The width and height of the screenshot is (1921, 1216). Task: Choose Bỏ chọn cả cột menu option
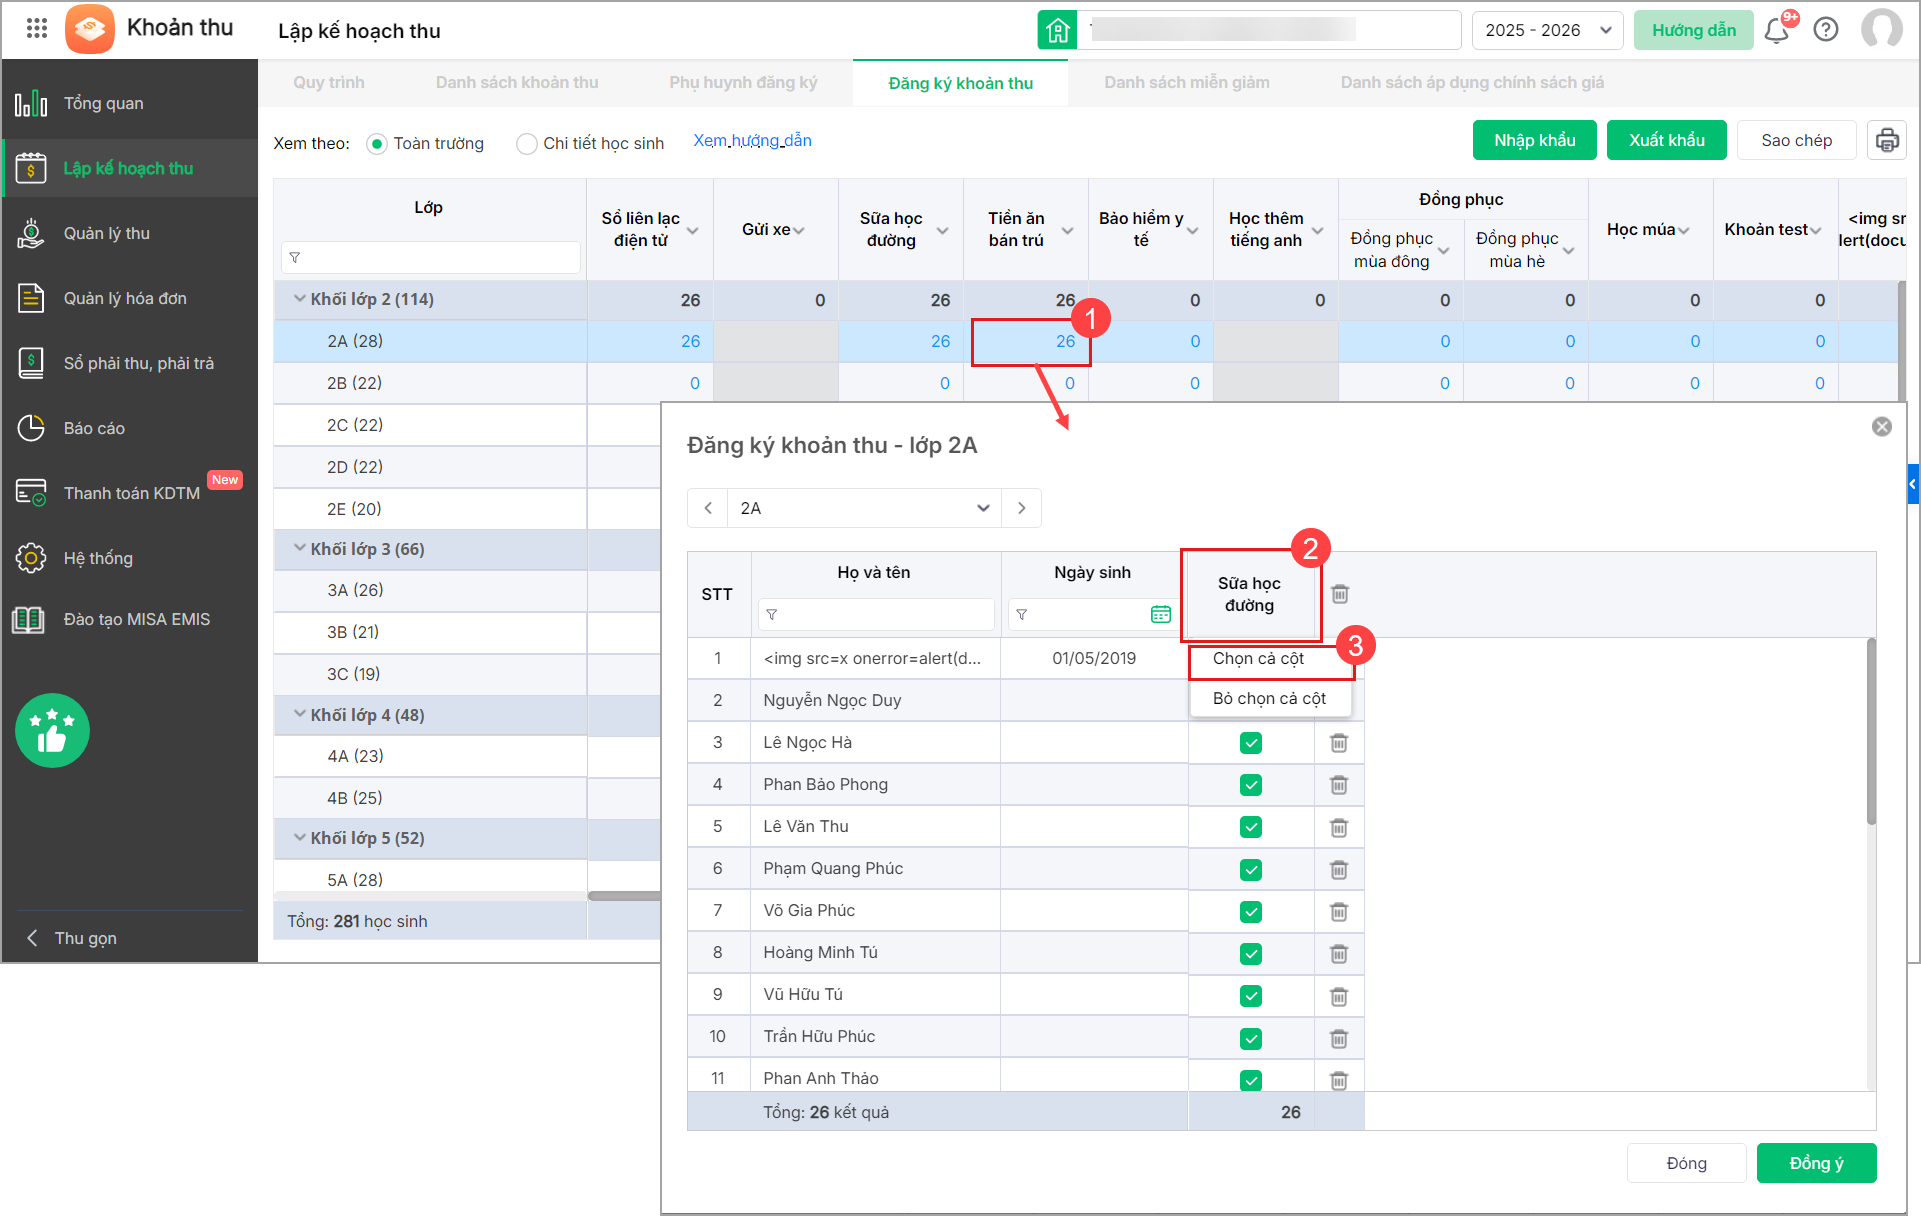click(x=1269, y=698)
